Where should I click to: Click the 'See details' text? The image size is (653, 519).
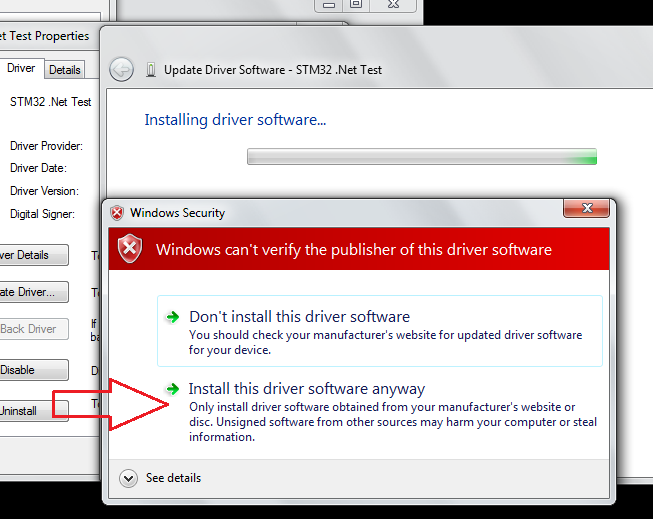[x=173, y=478]
